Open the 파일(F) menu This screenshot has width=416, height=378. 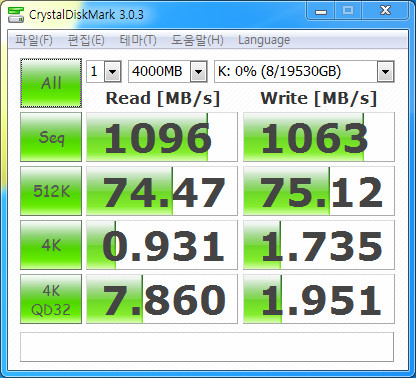click(x=34, y=40)
